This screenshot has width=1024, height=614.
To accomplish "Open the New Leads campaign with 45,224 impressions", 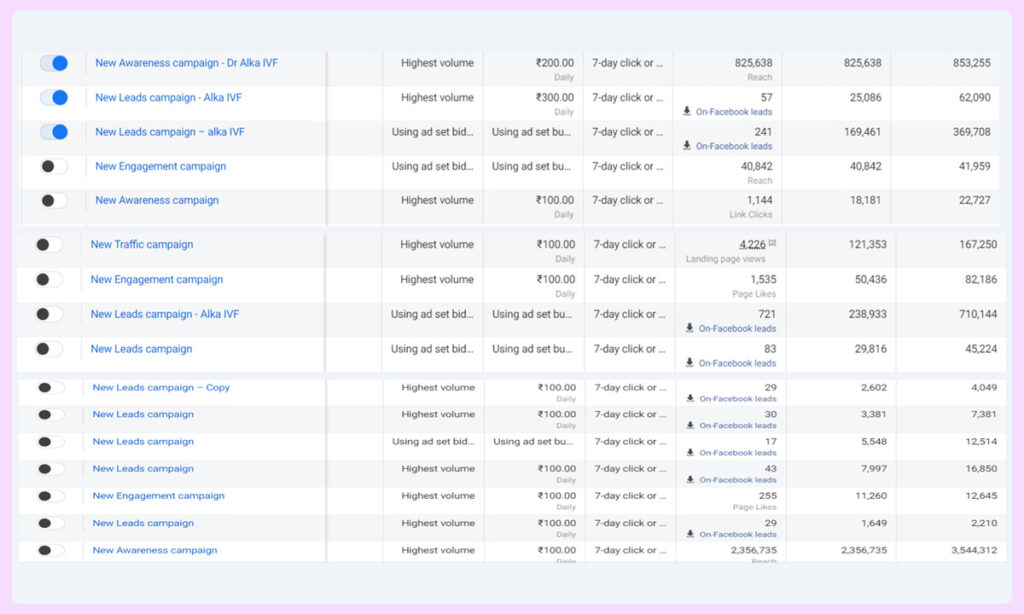I will pyautogui.click(x=141, y=349).
